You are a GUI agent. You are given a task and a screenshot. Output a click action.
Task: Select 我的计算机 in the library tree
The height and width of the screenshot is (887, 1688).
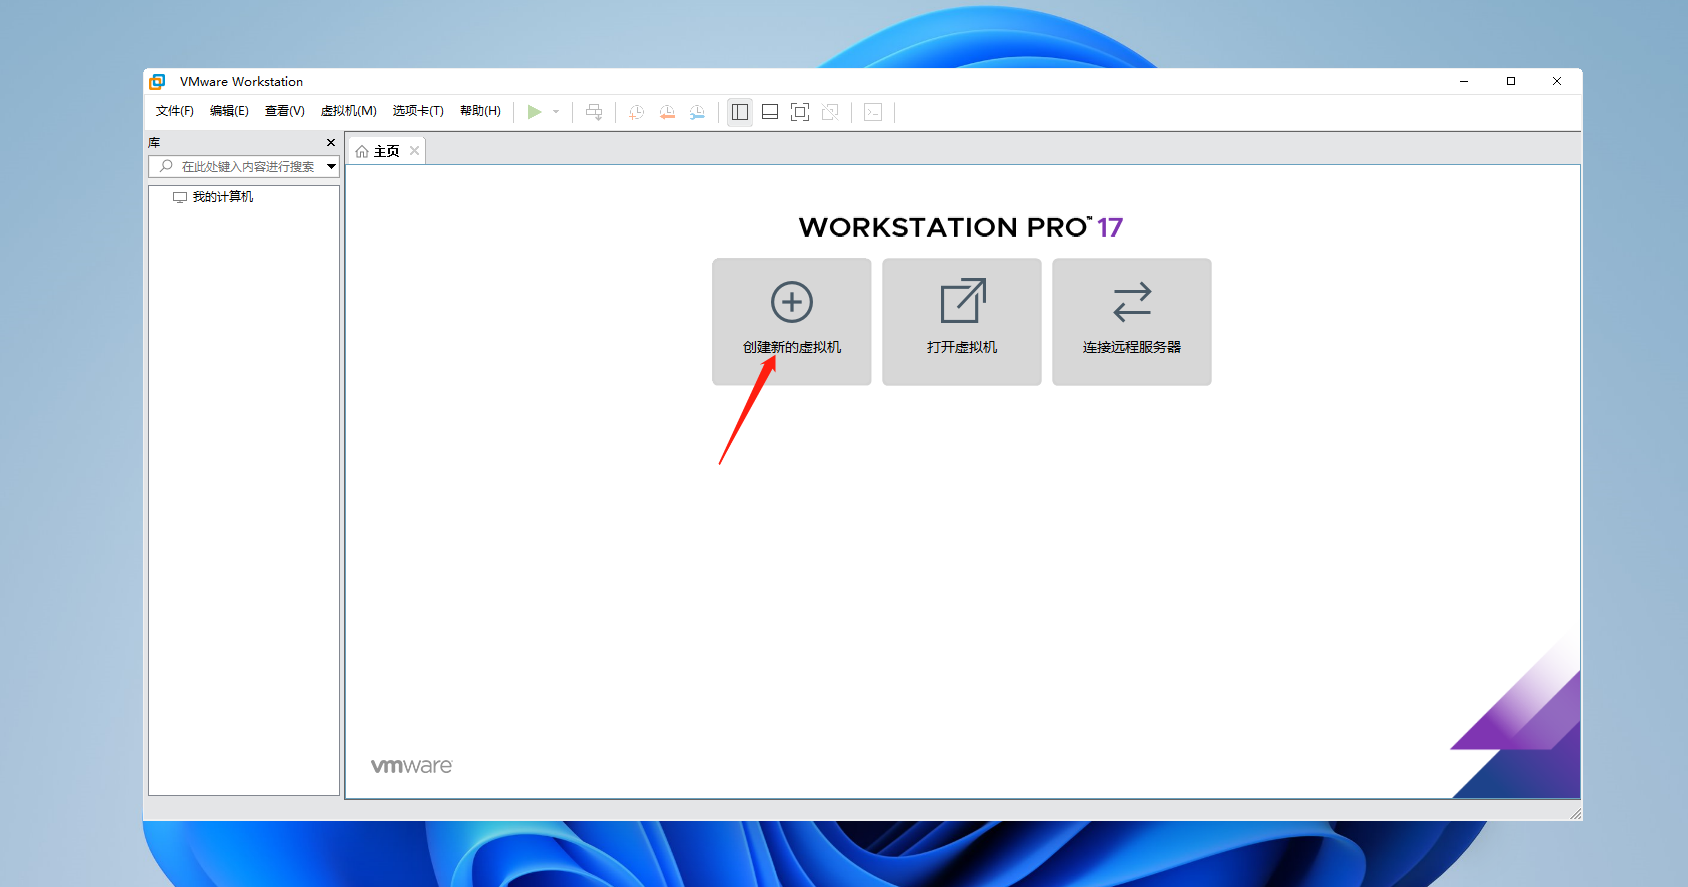coord(213,197)
